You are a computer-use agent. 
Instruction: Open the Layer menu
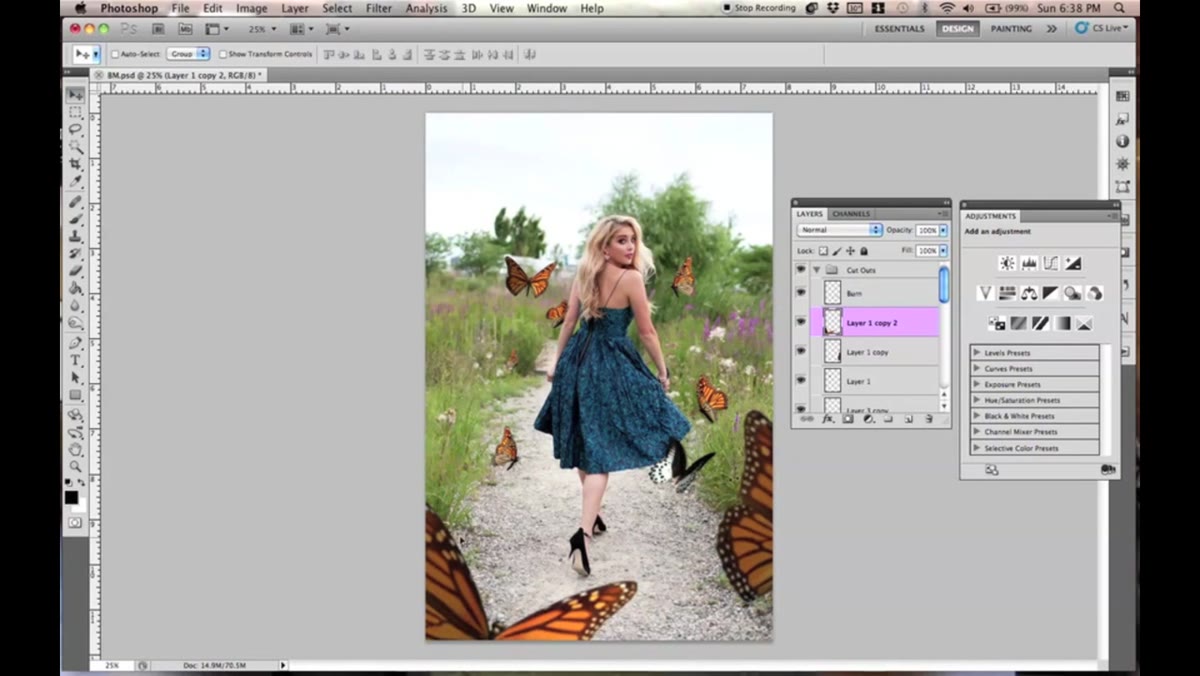click(295, 8)
